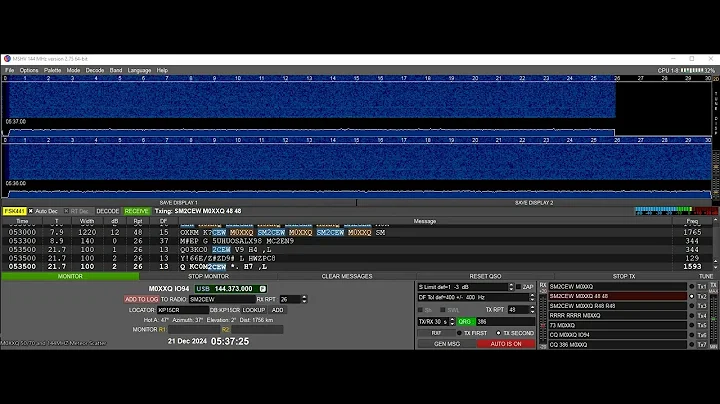720x404 pixels.
Task: Click the LOCATOR field KP15CR
Action: pos(183,310)
